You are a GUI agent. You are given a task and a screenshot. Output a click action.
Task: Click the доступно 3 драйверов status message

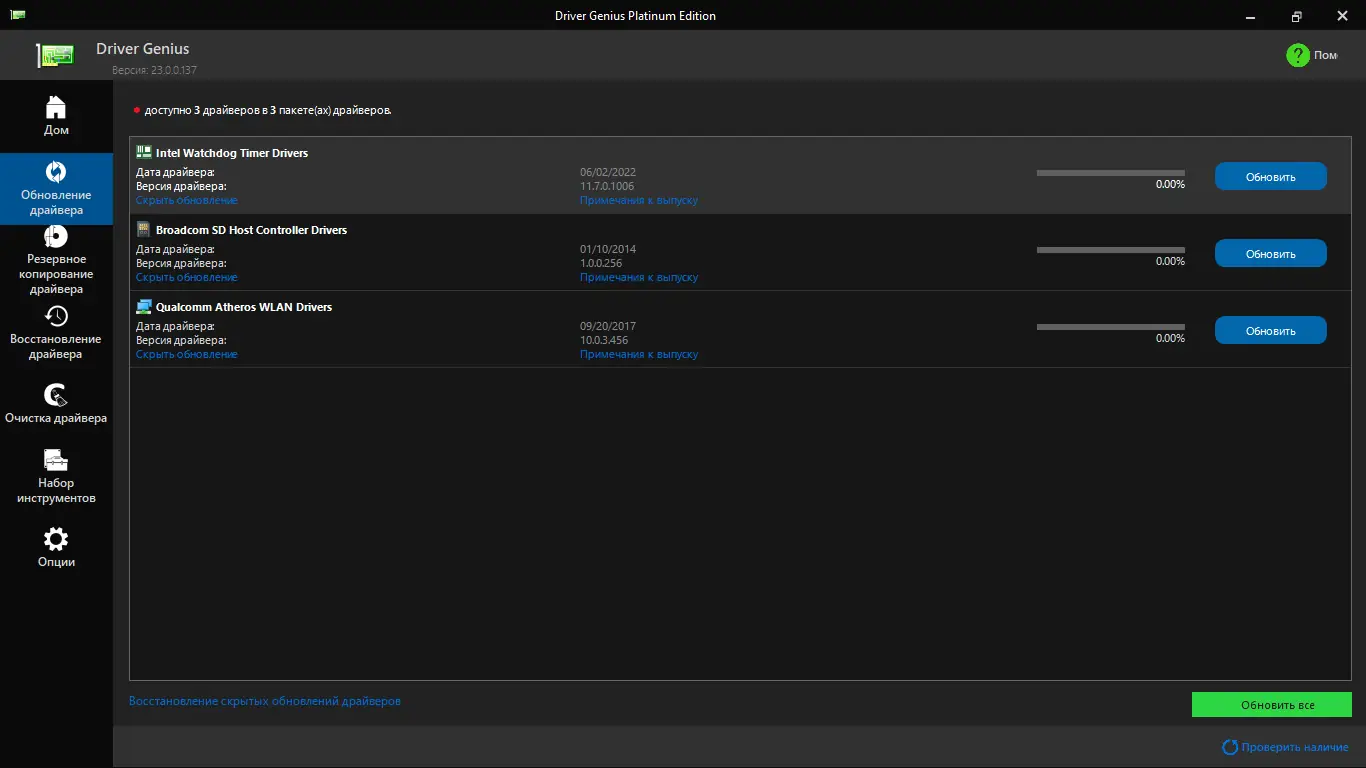(268, 110)
